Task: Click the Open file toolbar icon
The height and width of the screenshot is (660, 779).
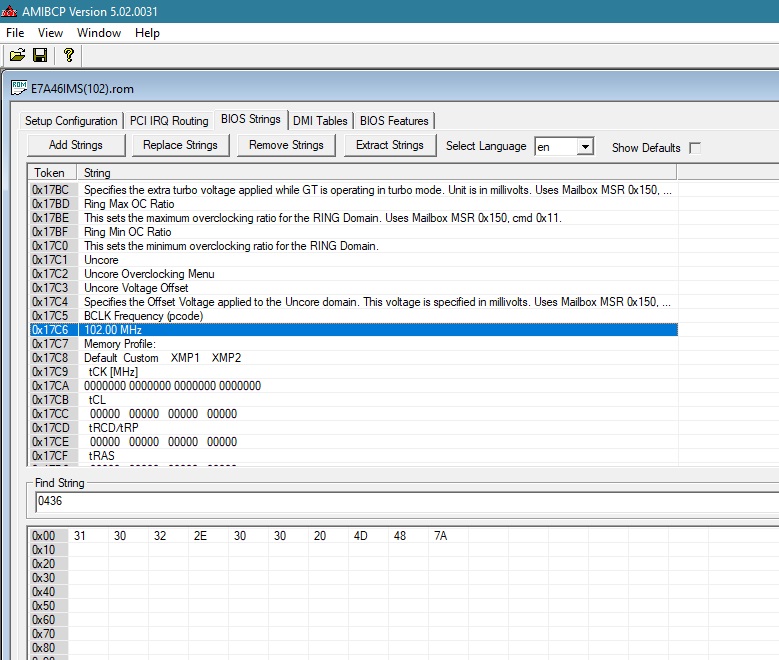Action: pos(17,55)
